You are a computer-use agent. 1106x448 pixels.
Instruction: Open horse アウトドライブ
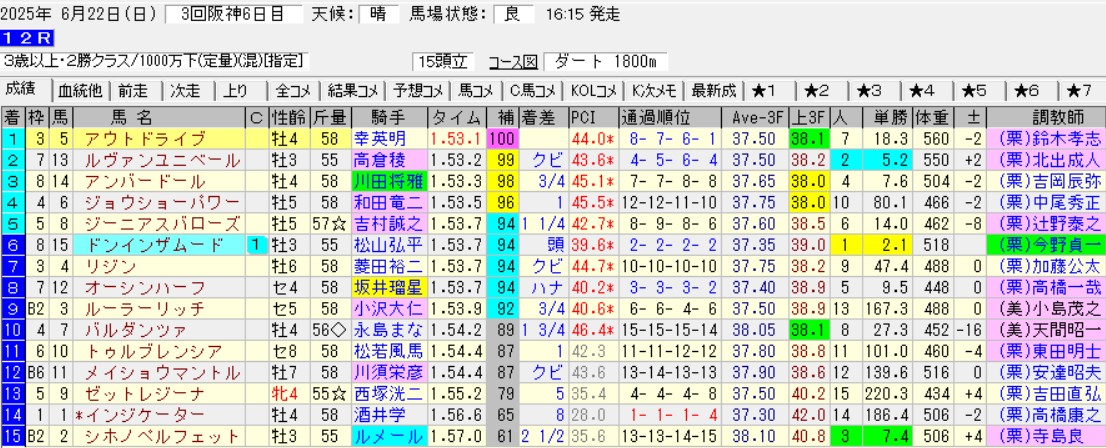tap(133, 139)
